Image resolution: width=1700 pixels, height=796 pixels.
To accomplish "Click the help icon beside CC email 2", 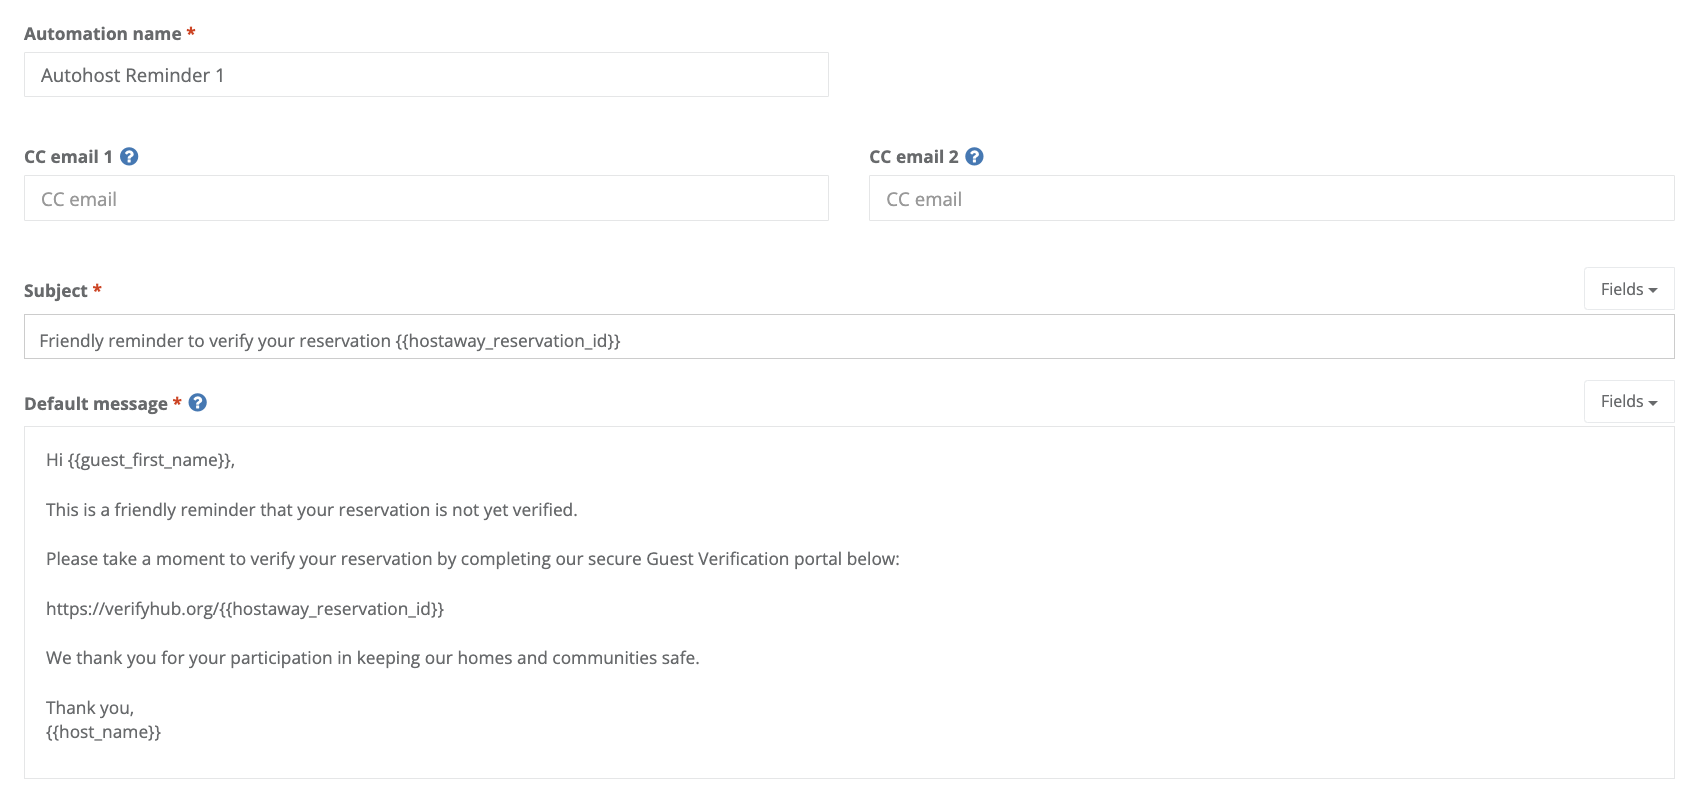I will [x=975, y=156].
